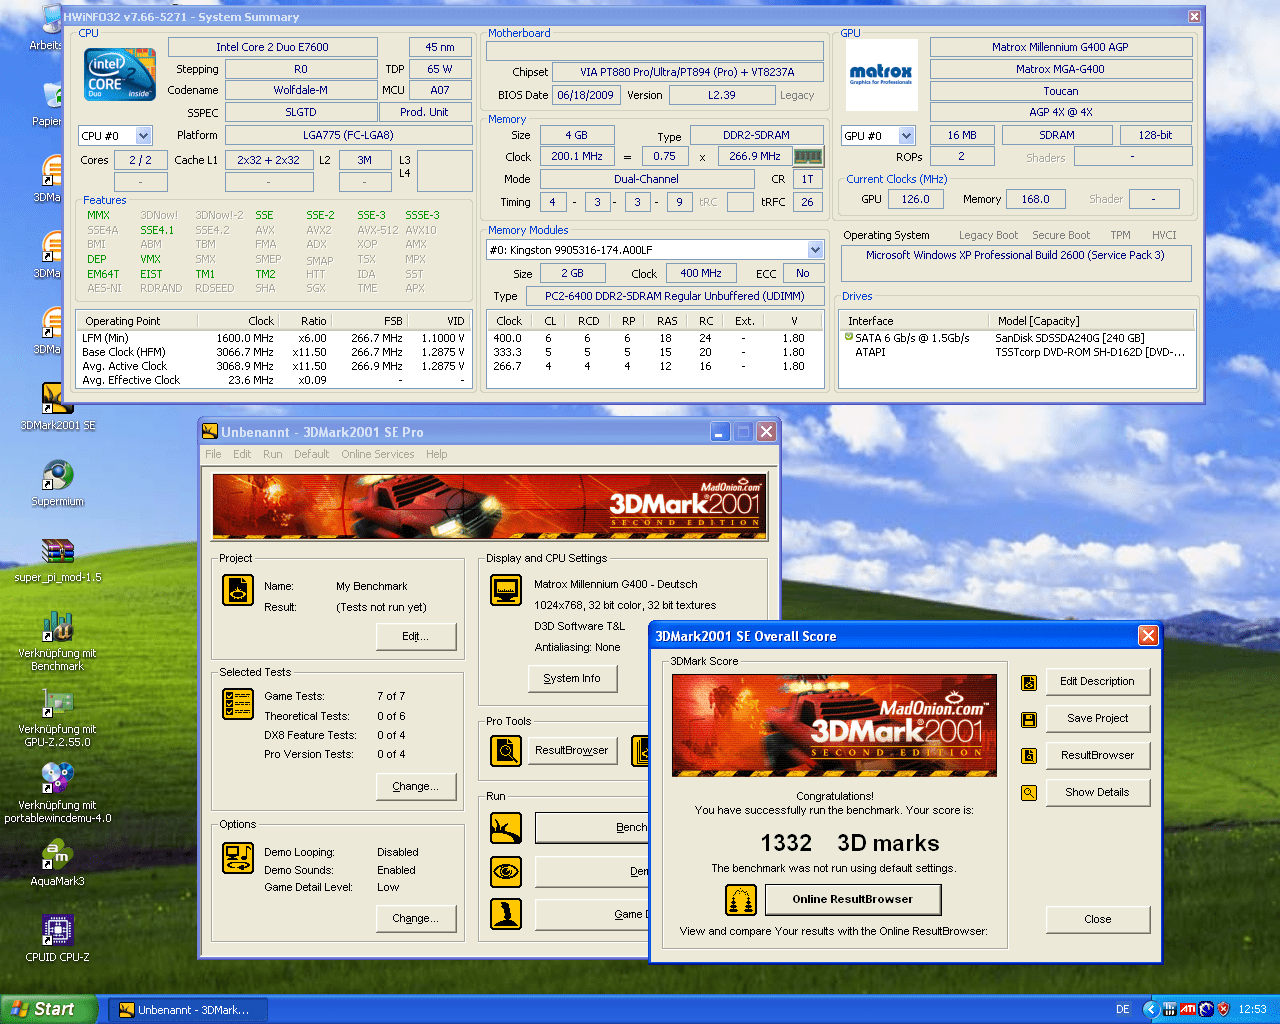Click the Edit Description button
Image resolution: width=1280 pixels, height=1024 pixels.
click(1097, 682)
